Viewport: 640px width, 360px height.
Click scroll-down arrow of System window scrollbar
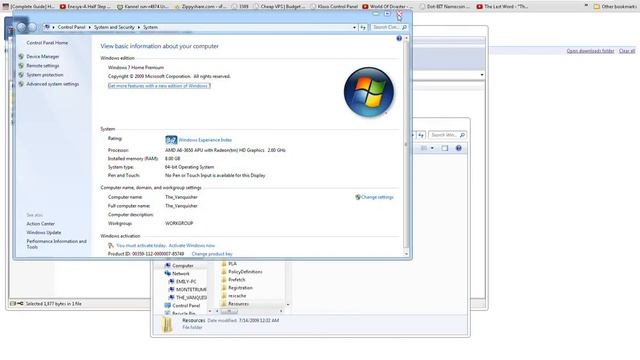coord(406,254)
